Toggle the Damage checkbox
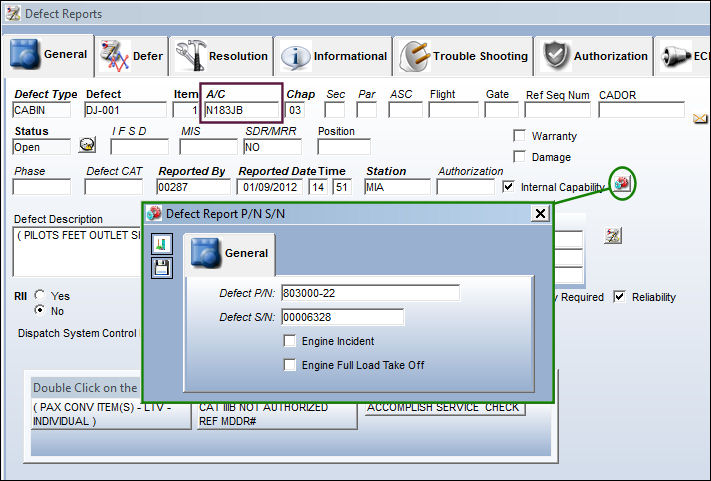The image size is (711, 481). click(x=519, y=157)
